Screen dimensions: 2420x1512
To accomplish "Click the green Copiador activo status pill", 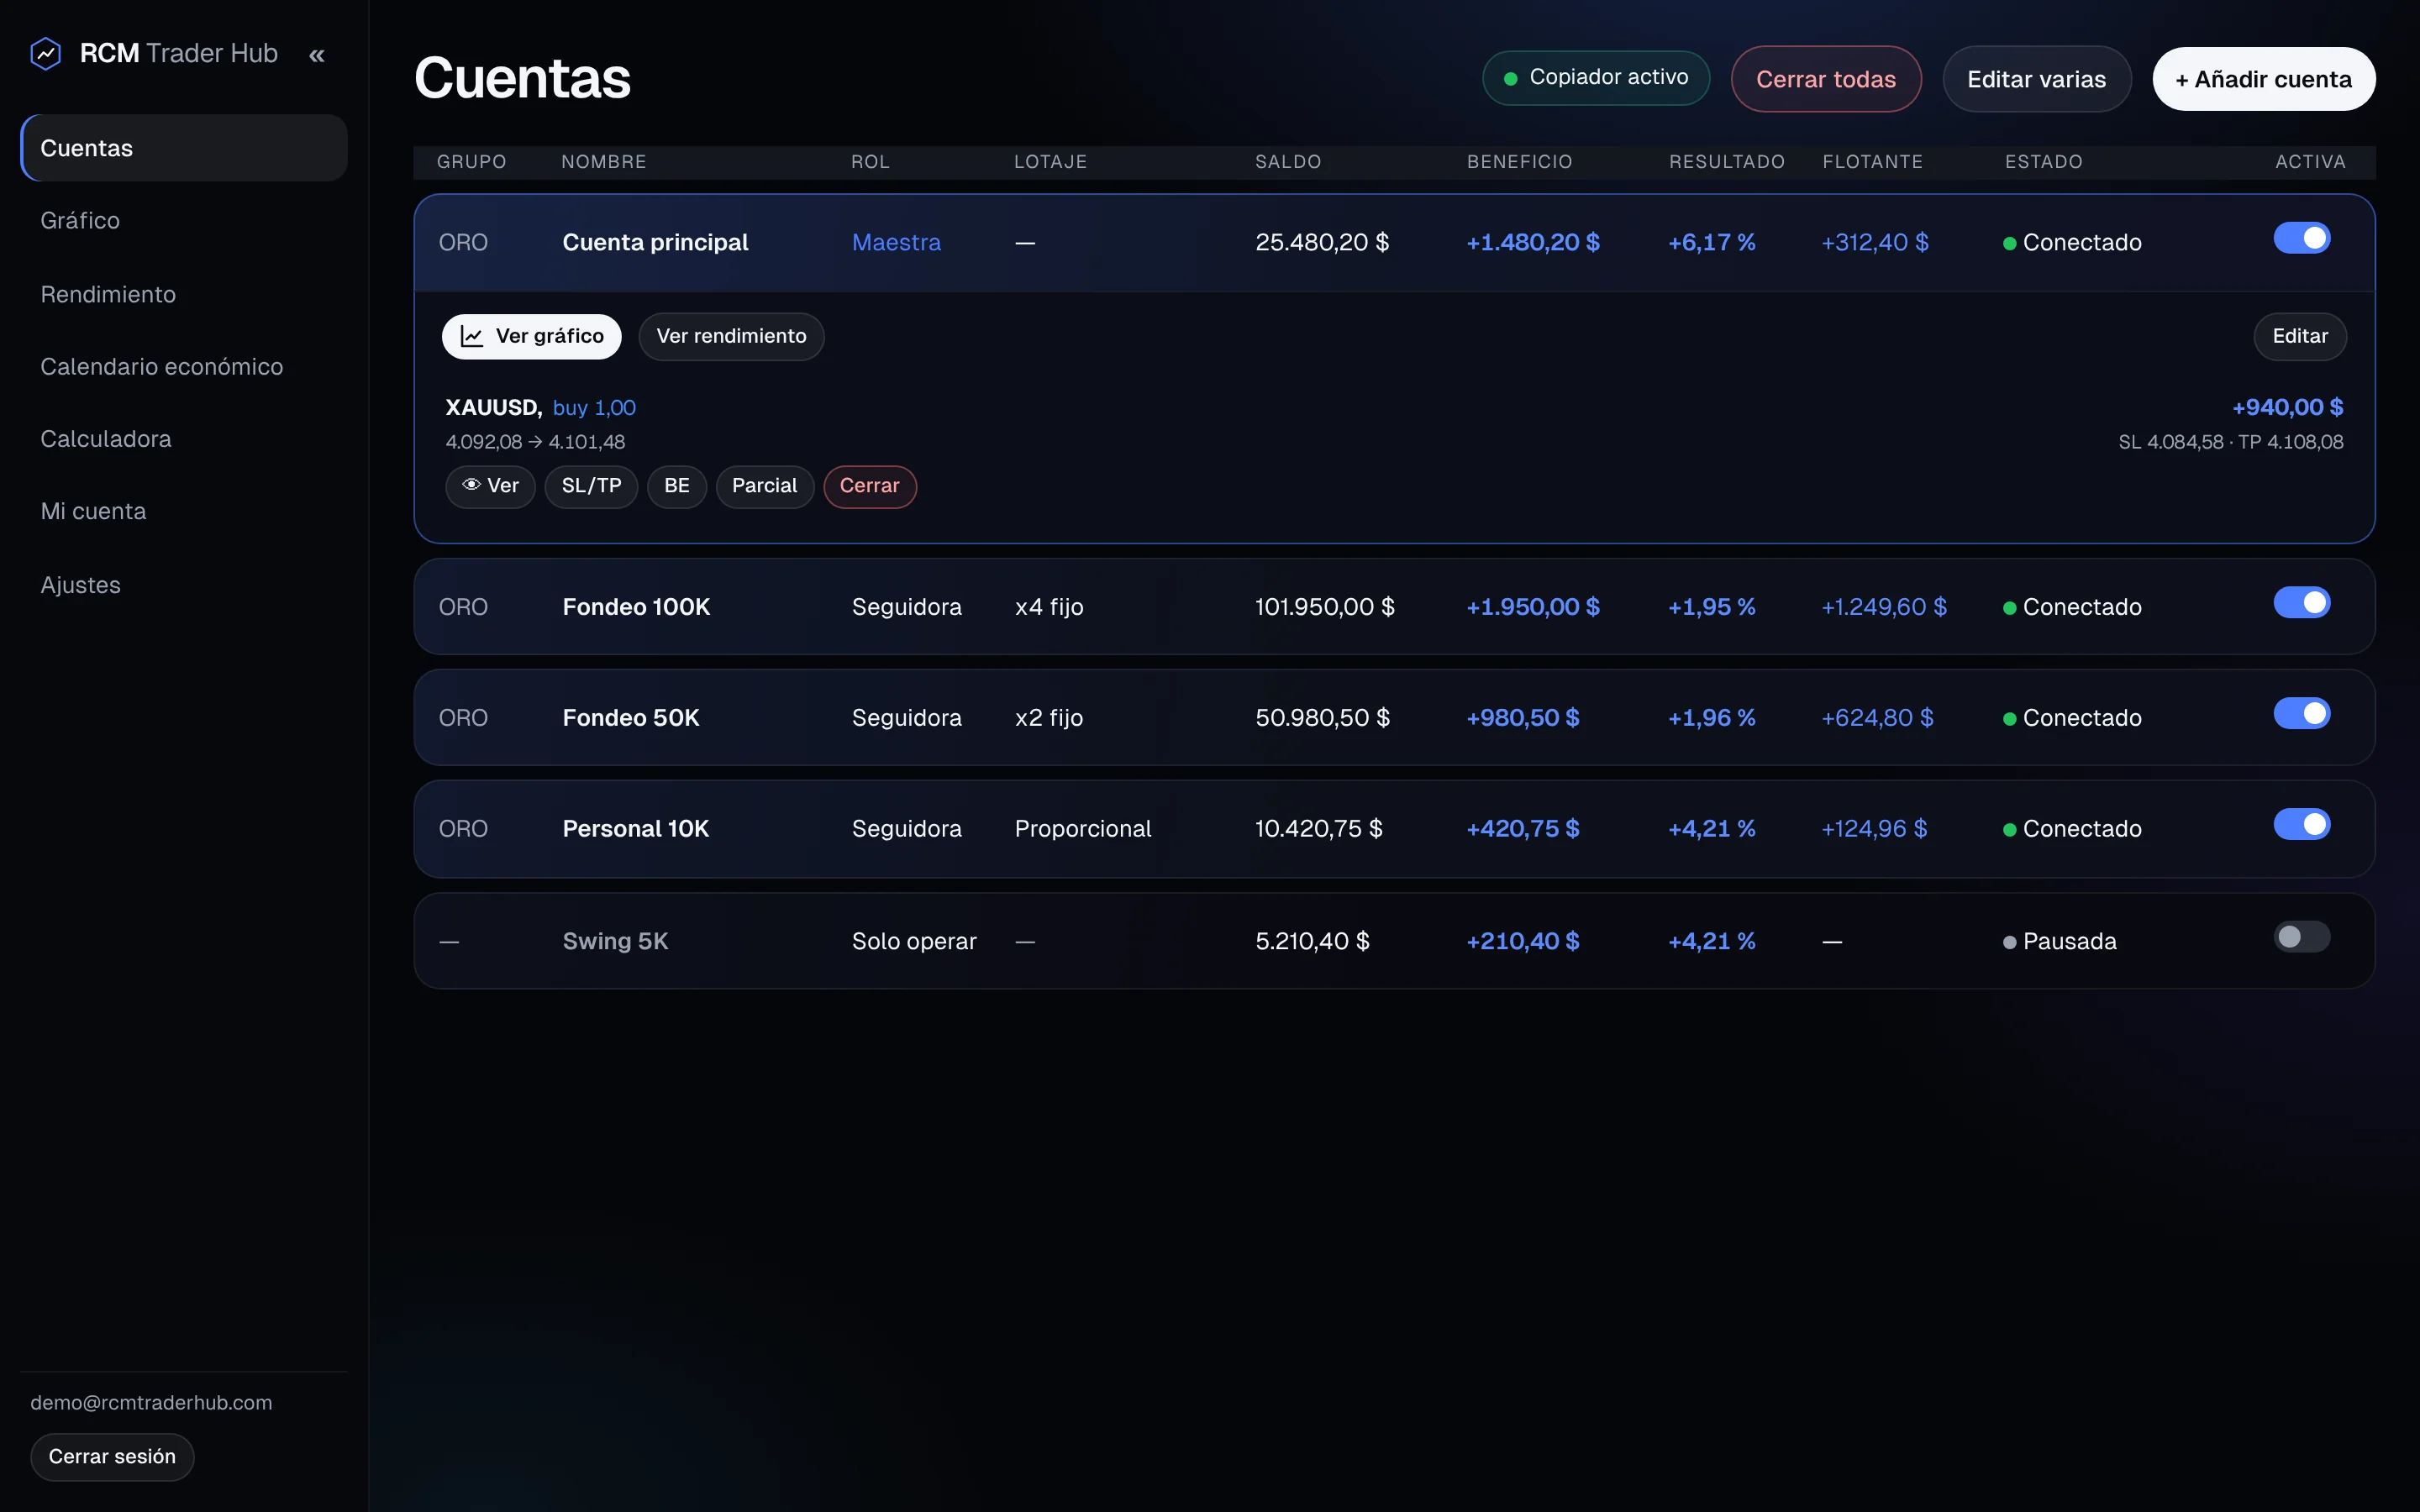I will point(1596,78).
